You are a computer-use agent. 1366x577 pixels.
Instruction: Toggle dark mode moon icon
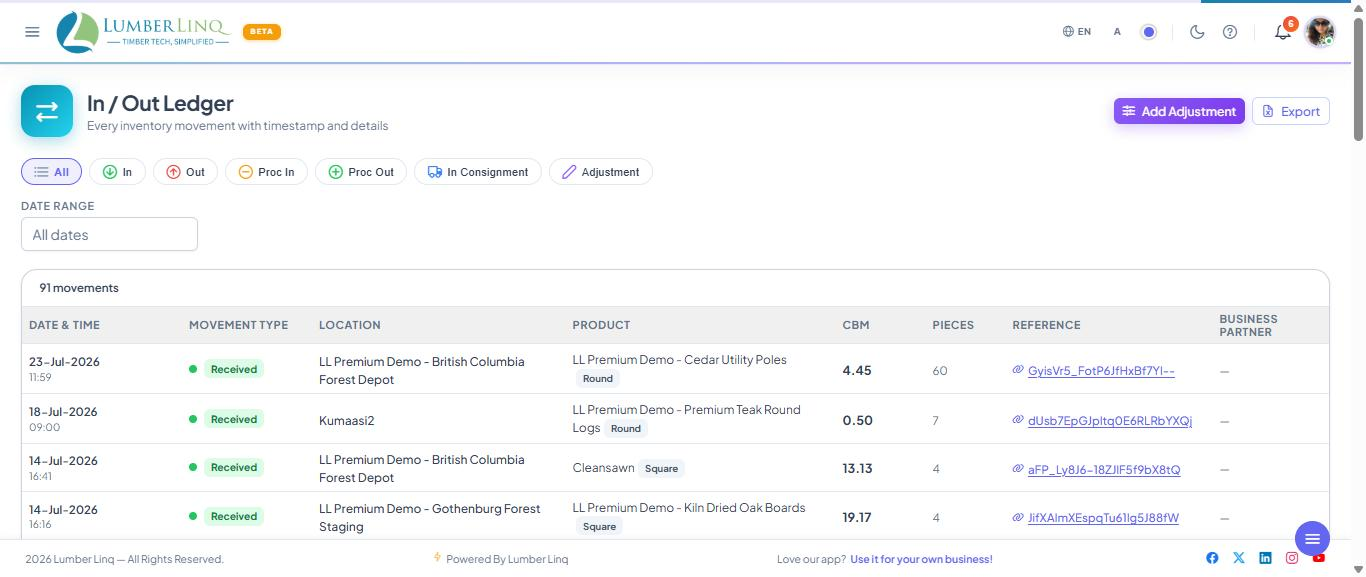coord(1197,32)
